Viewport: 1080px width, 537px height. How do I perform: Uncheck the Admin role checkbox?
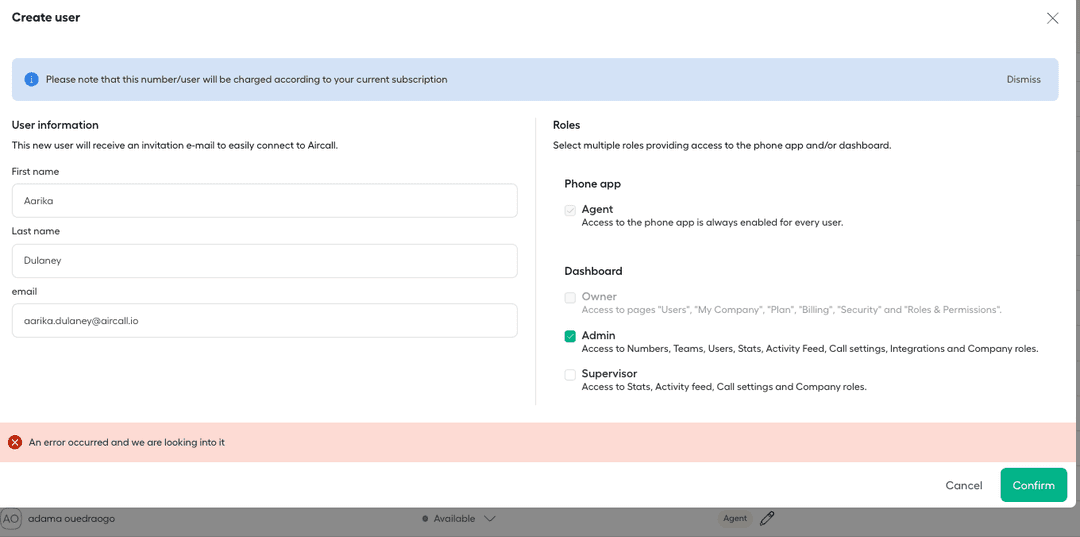click(570, 336)
